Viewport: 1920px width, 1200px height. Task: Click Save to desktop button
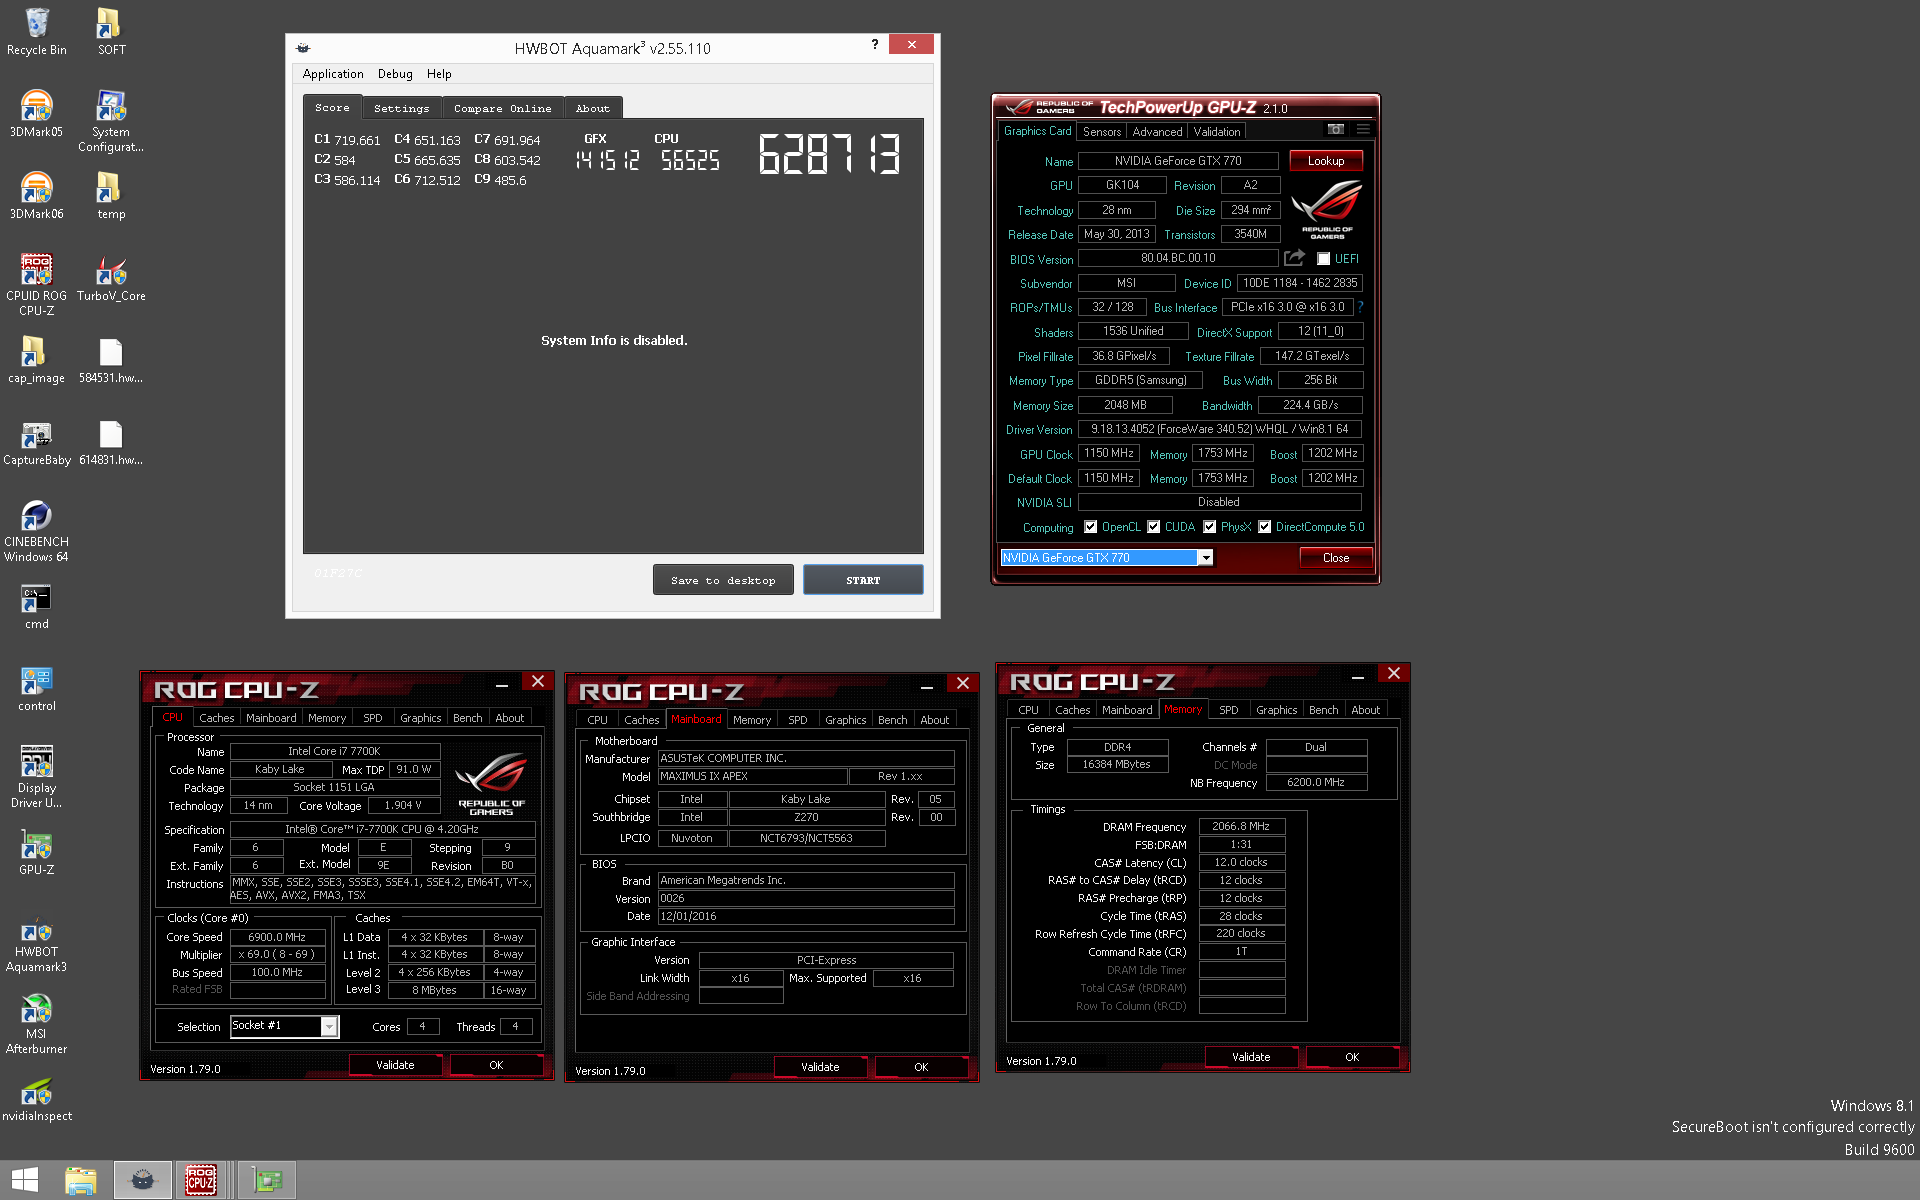click(x=723, y=580)
